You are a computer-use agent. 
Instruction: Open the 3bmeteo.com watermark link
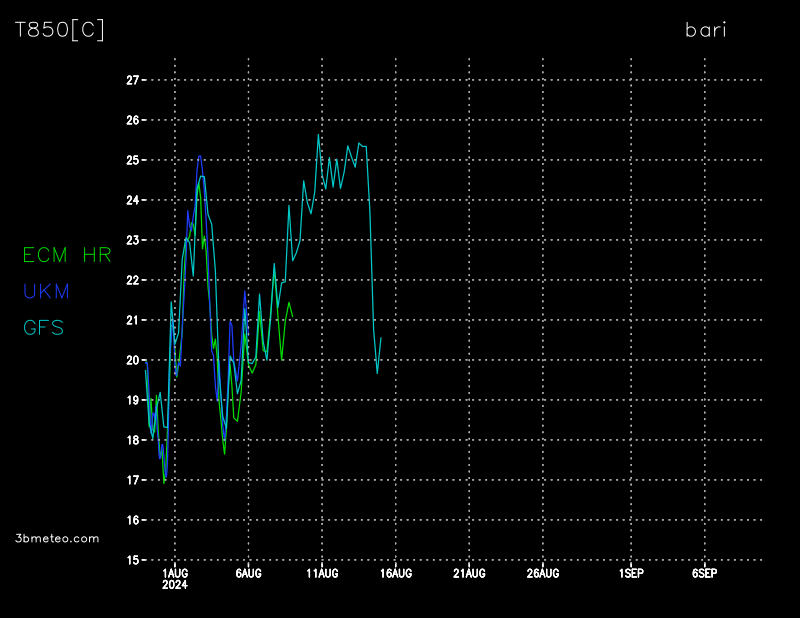pos(58,538)
